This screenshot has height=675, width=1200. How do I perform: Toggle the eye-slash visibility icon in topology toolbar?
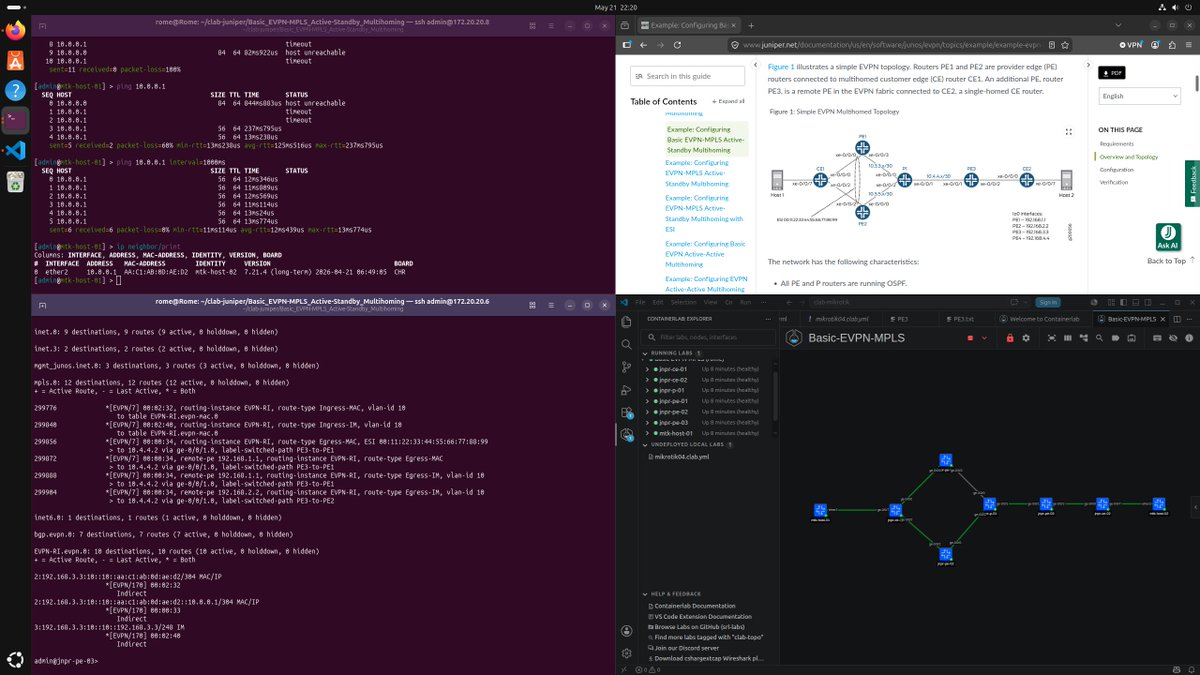click(x=1173, y=338)
